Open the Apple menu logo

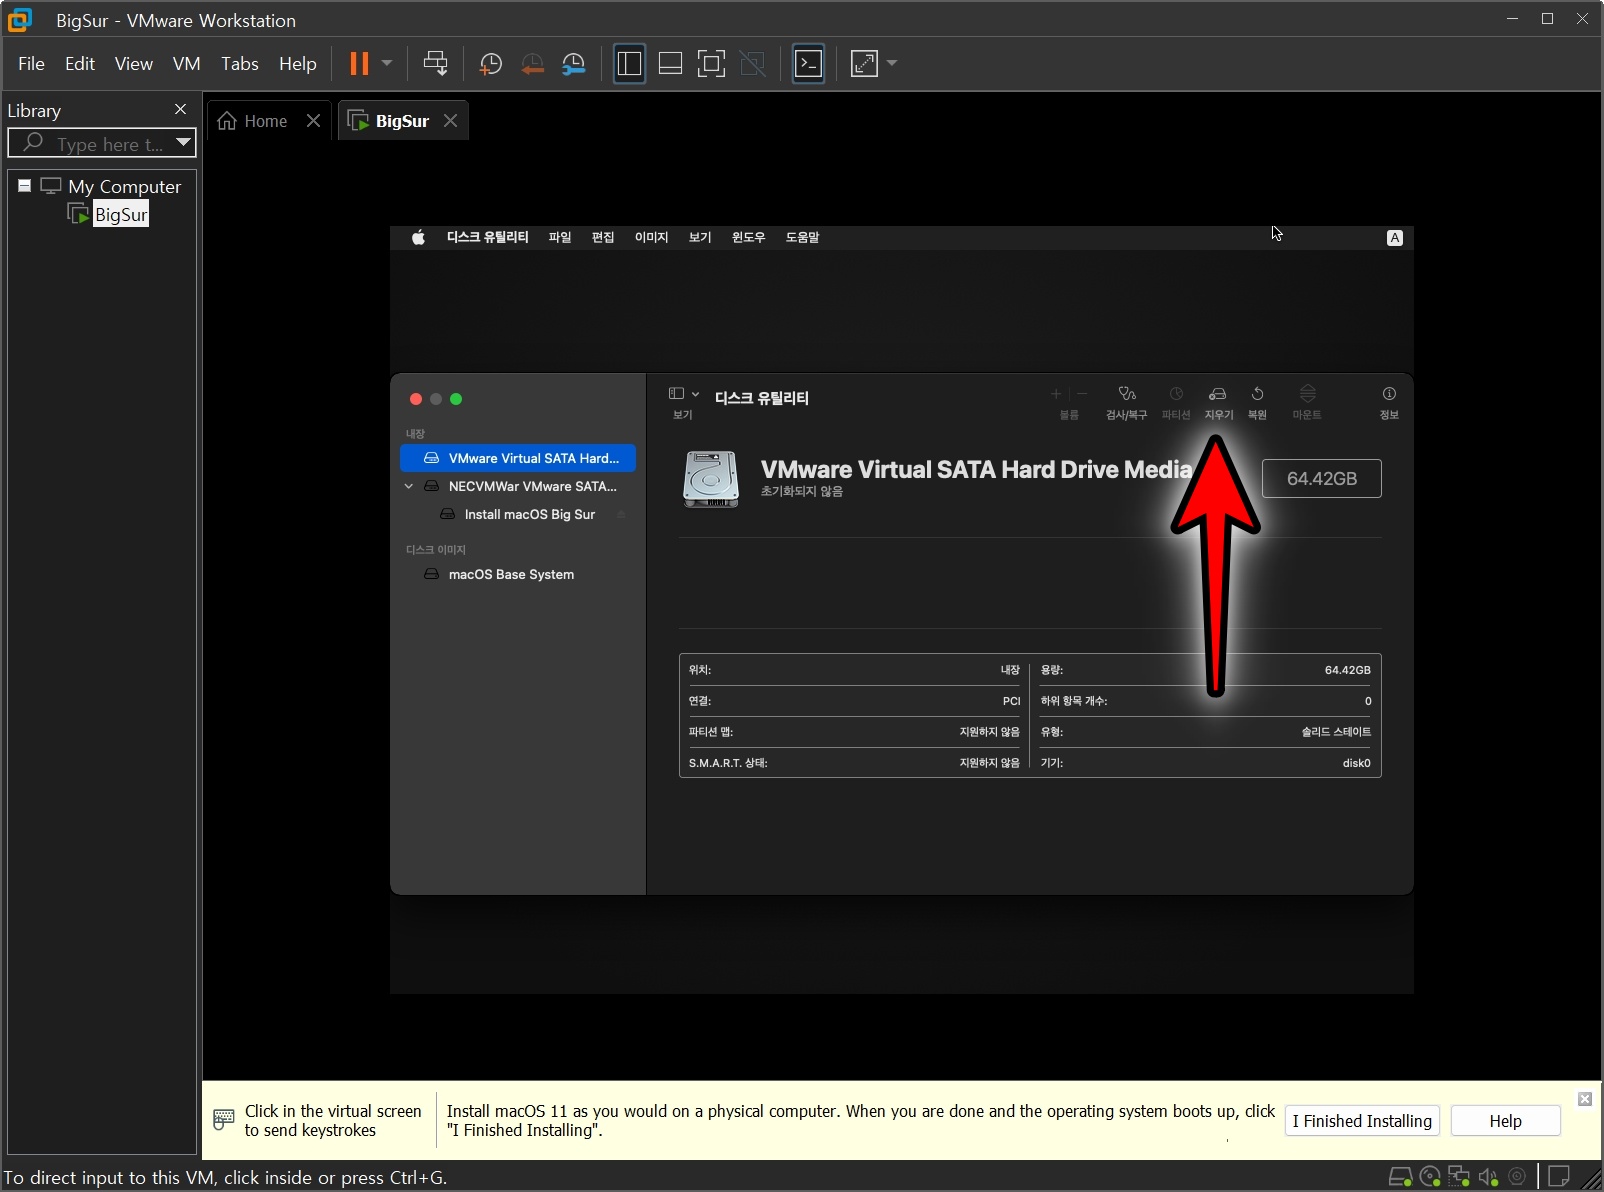(x=418, y=237)
